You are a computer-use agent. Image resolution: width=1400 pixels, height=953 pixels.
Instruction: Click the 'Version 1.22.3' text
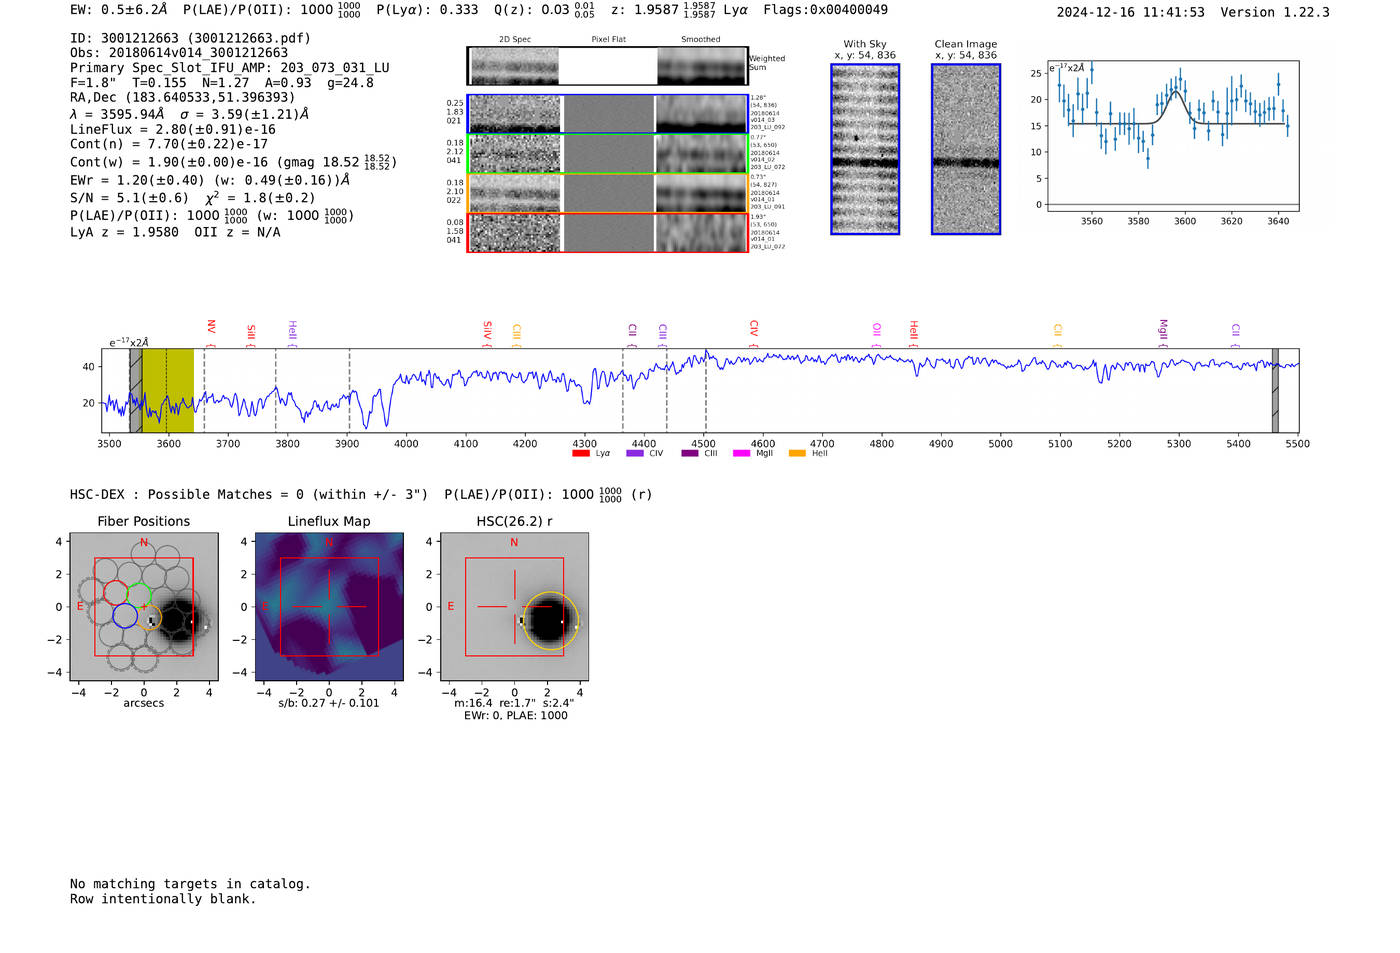pyautogui.click(x=1275, y=13)
